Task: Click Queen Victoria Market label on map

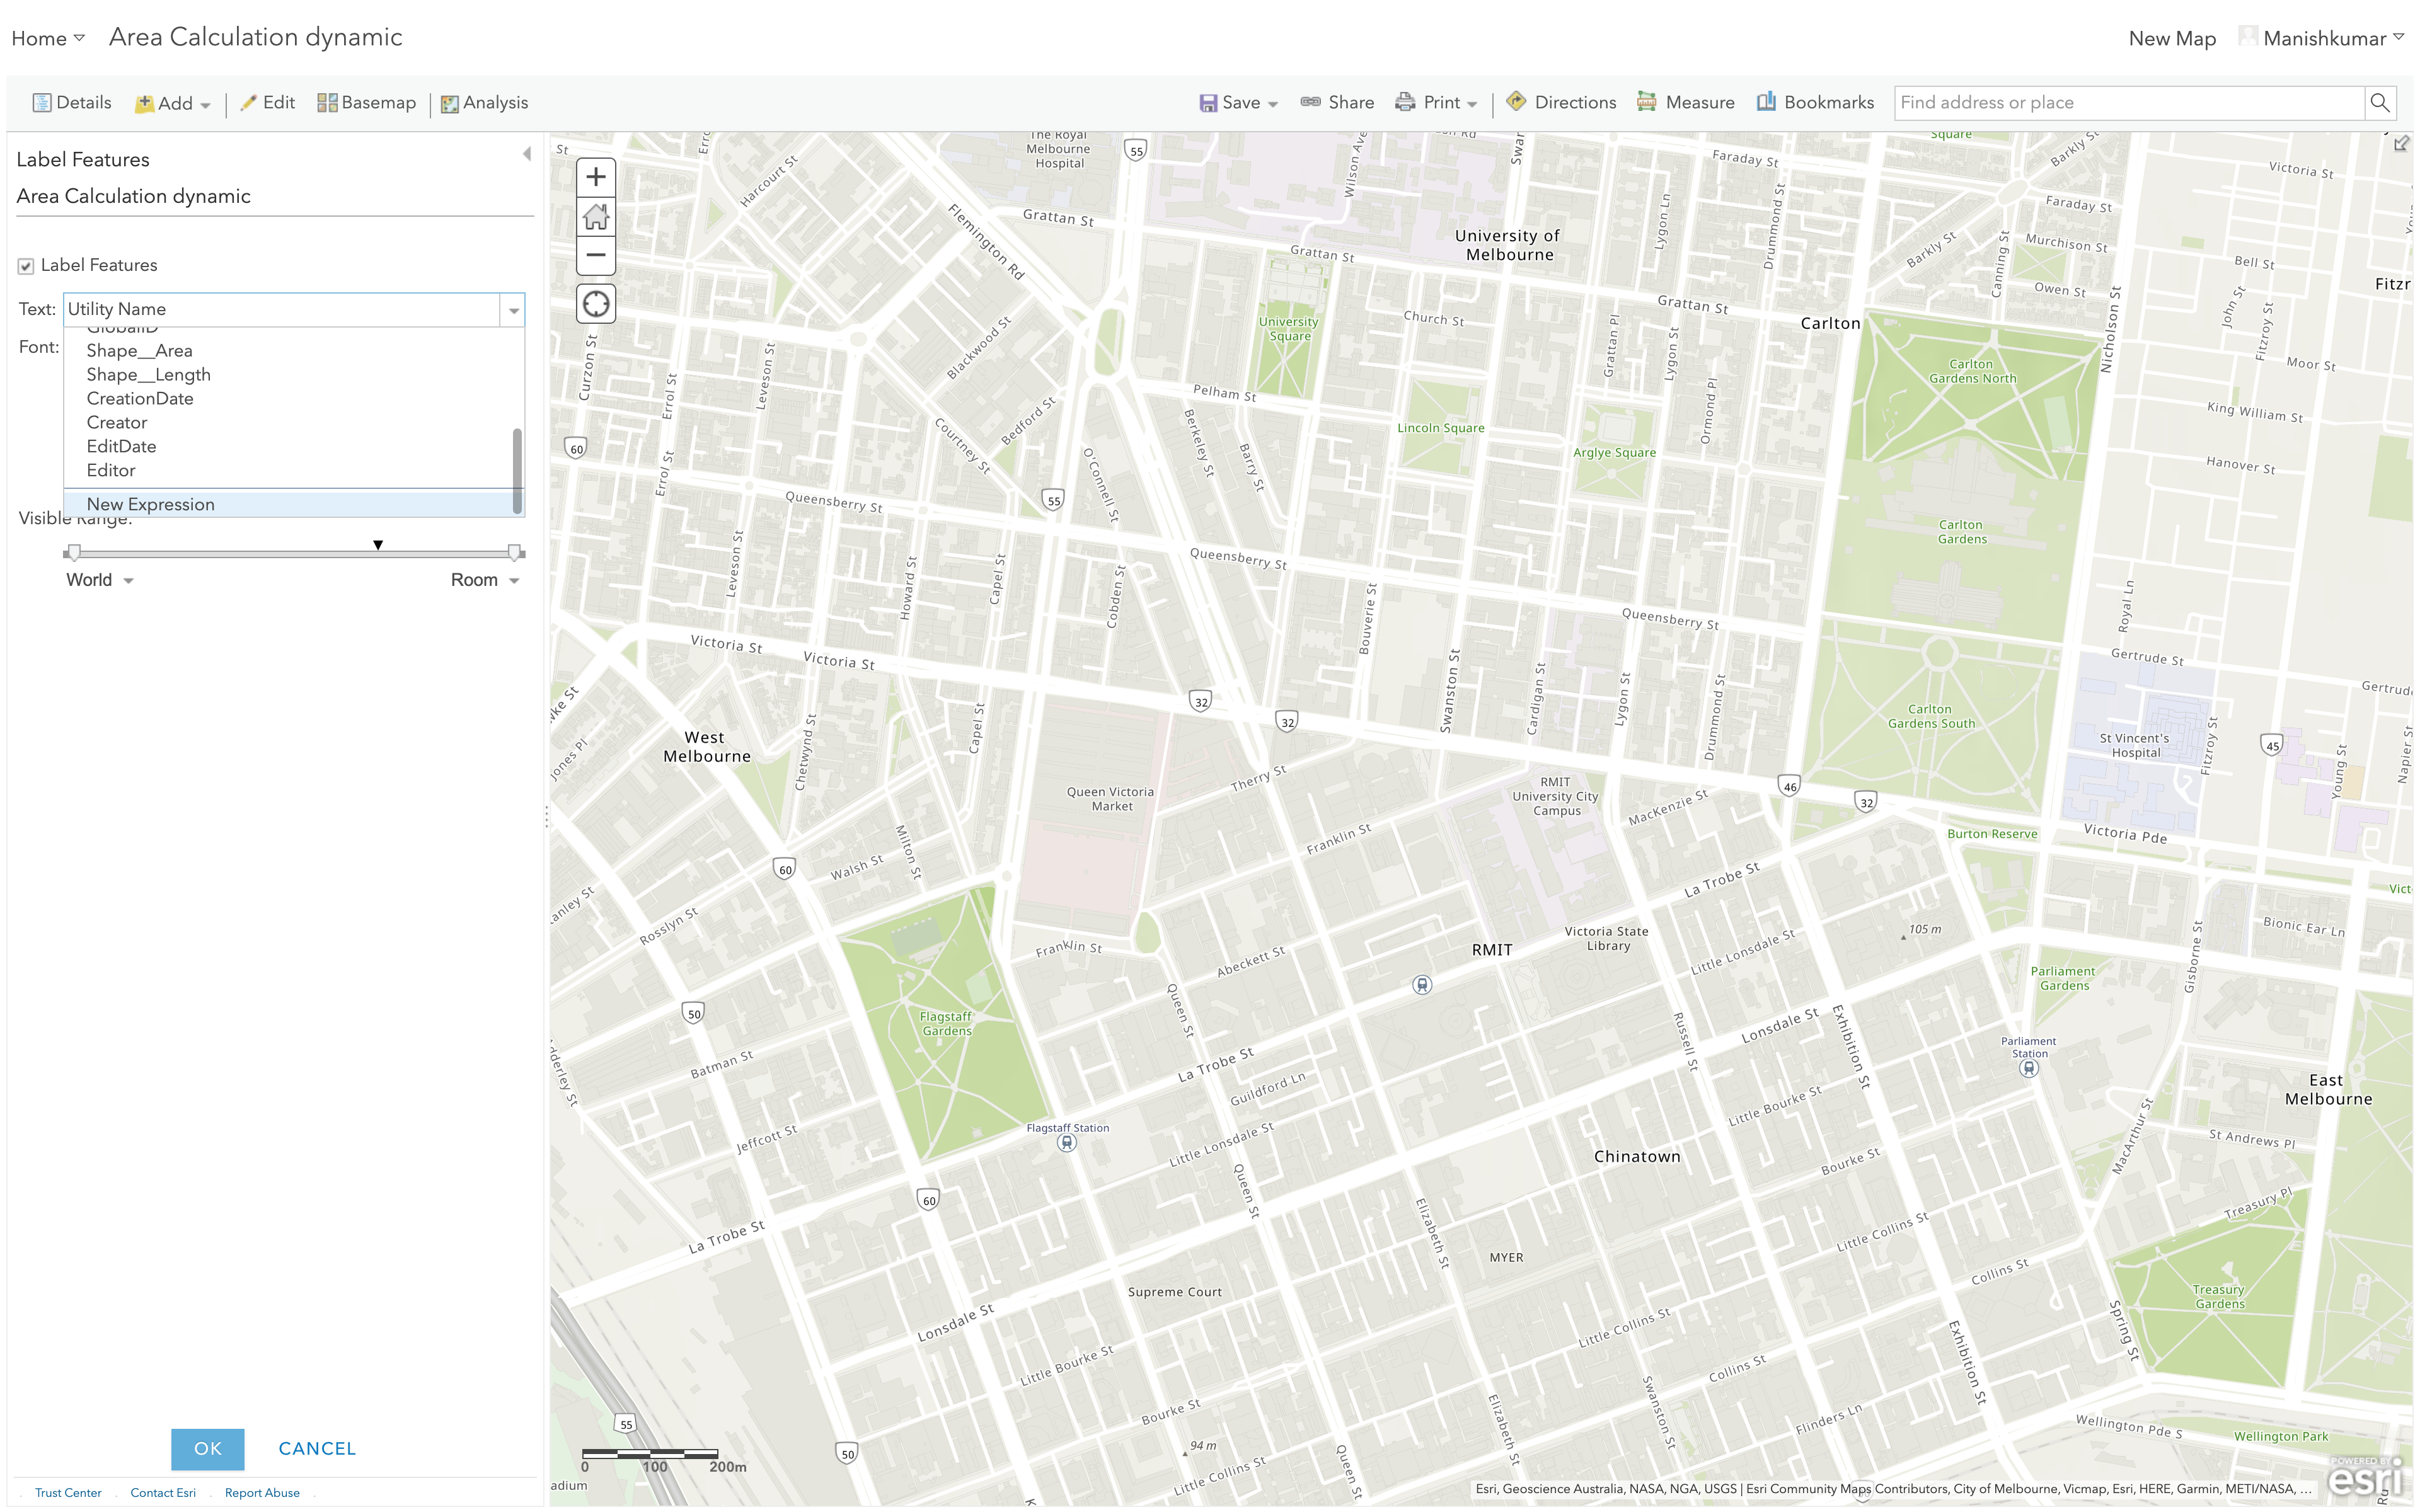Action: (1110, 799)
